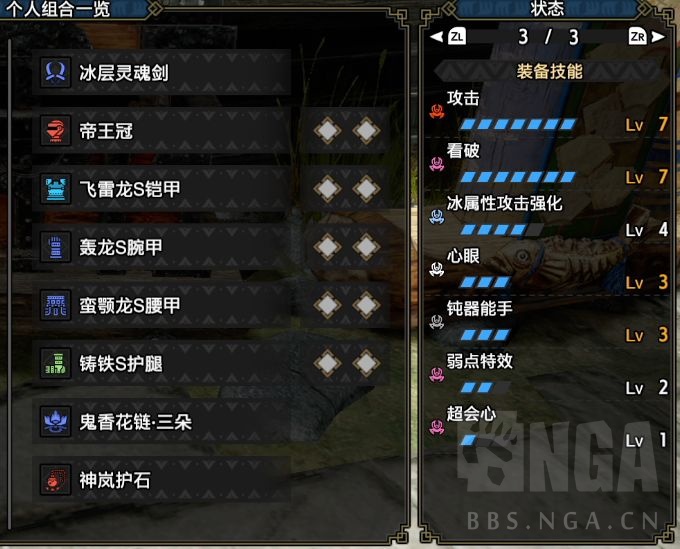Click the pink icon beside 弱点特效
Viewport: 680px width, 549px height.
click(437, 374)
